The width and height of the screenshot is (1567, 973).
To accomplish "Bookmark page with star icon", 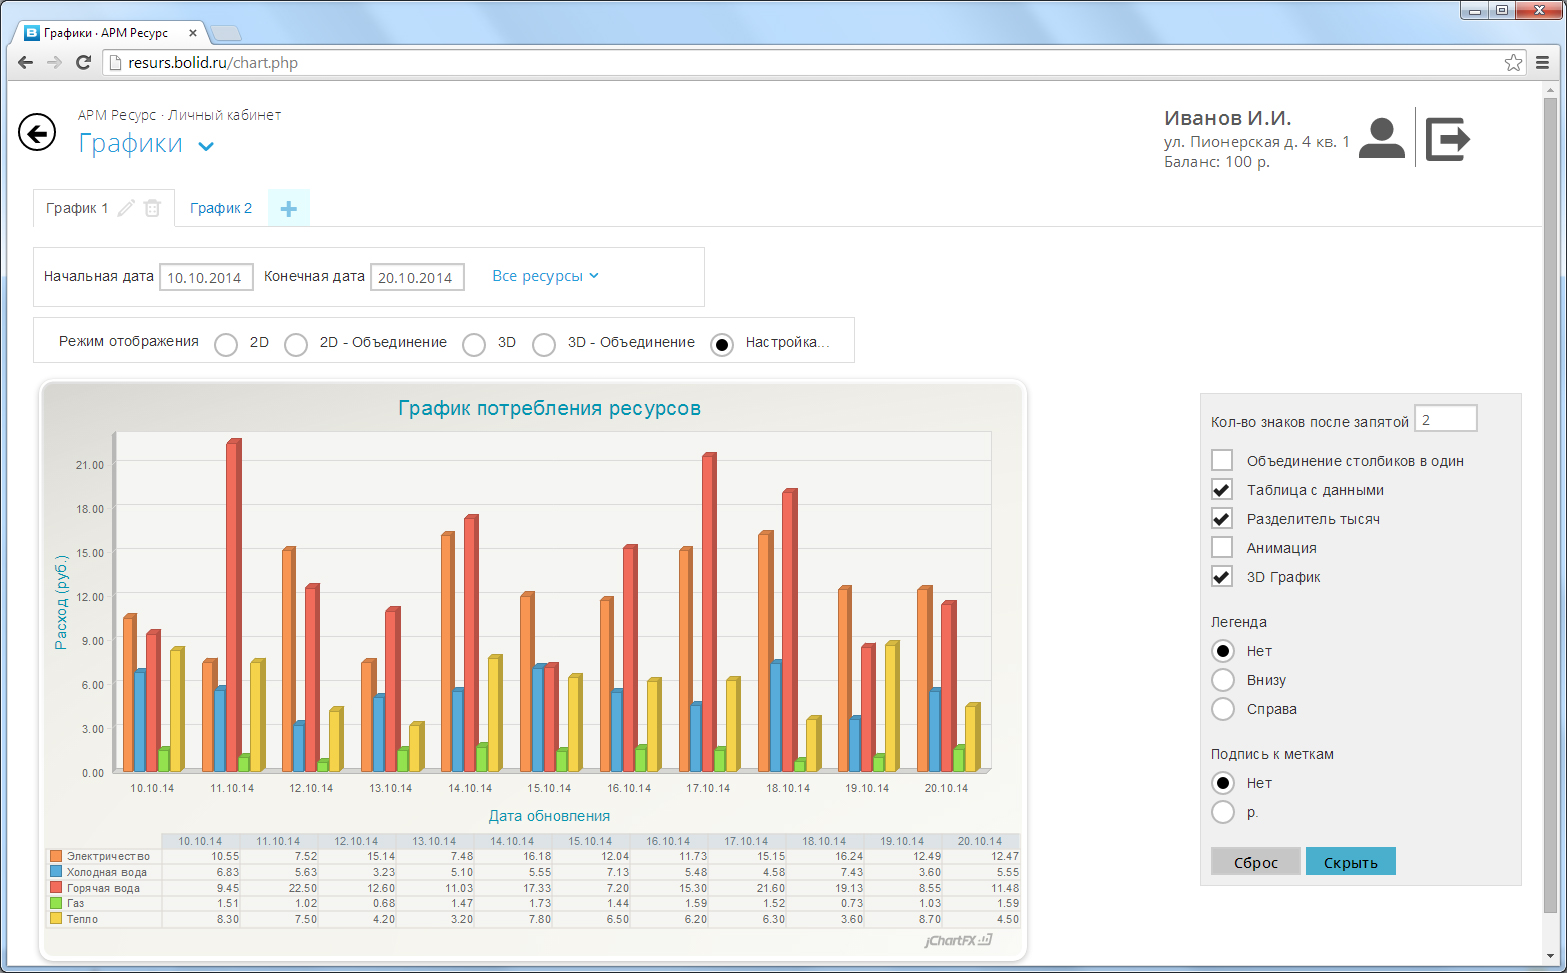I will pos(1513,62).
